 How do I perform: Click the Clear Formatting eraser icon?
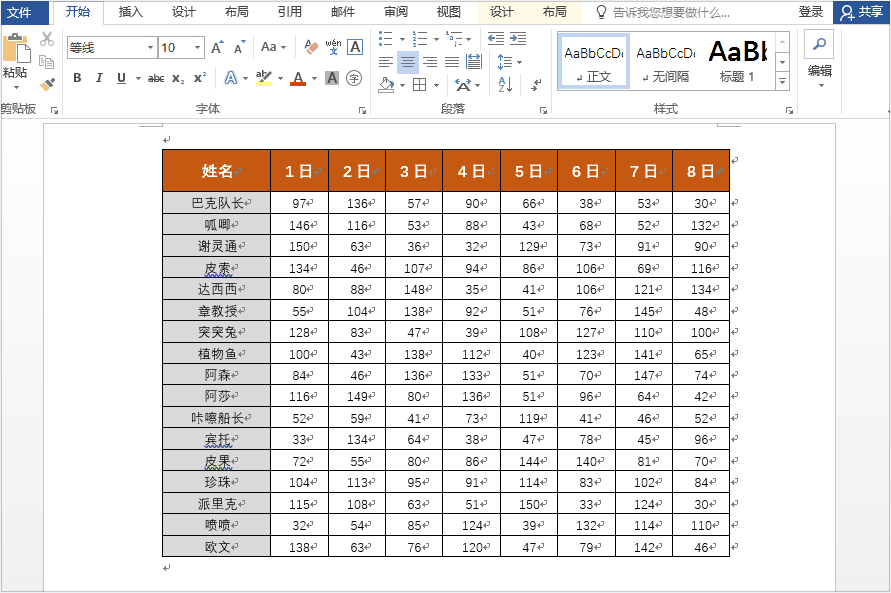(x=310, y=47)
